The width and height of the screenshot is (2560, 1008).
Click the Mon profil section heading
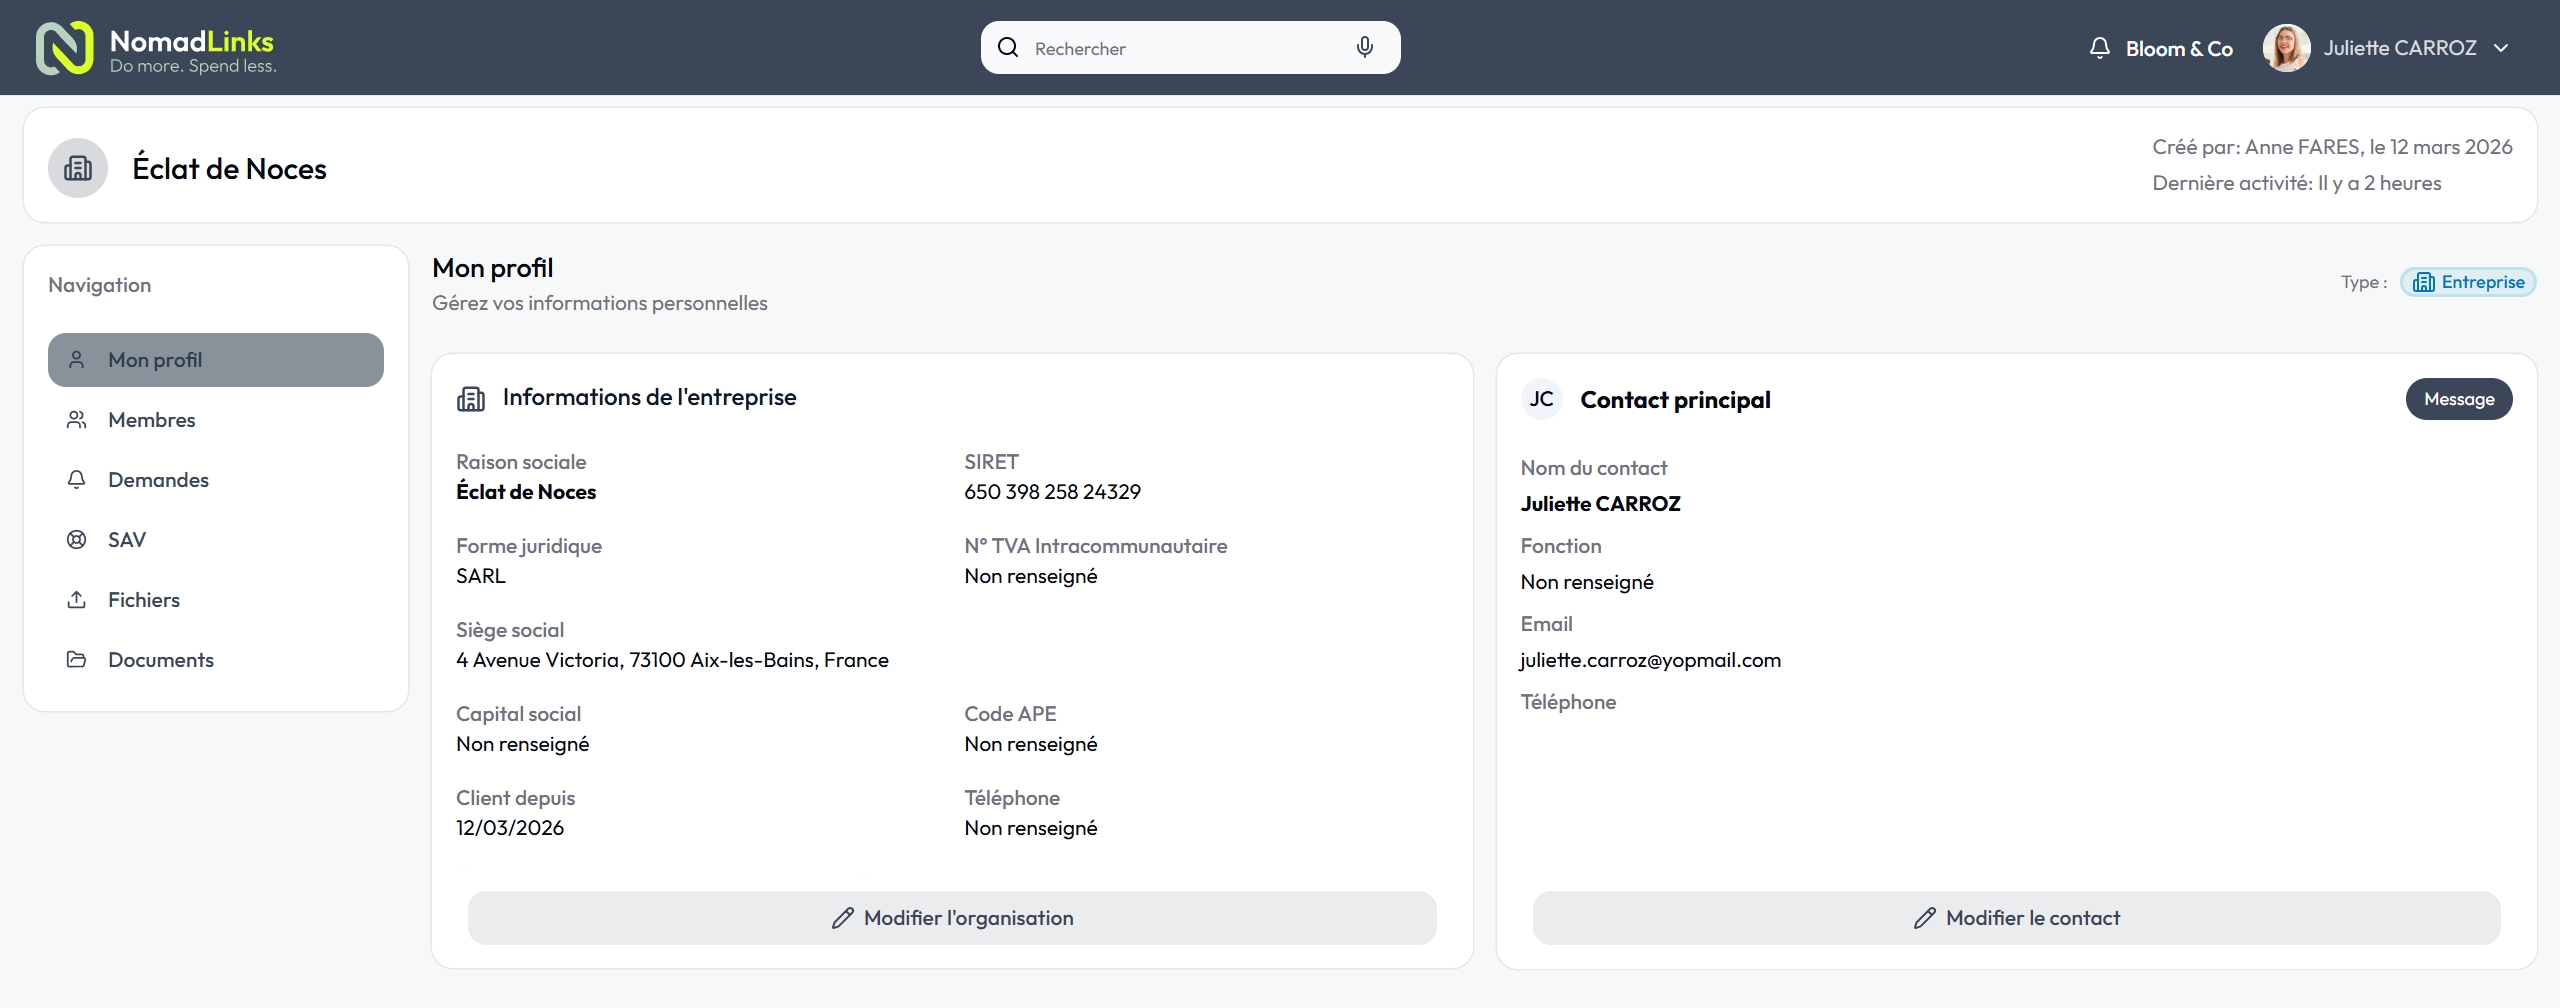pyautogui.click(x=493, y=268)
